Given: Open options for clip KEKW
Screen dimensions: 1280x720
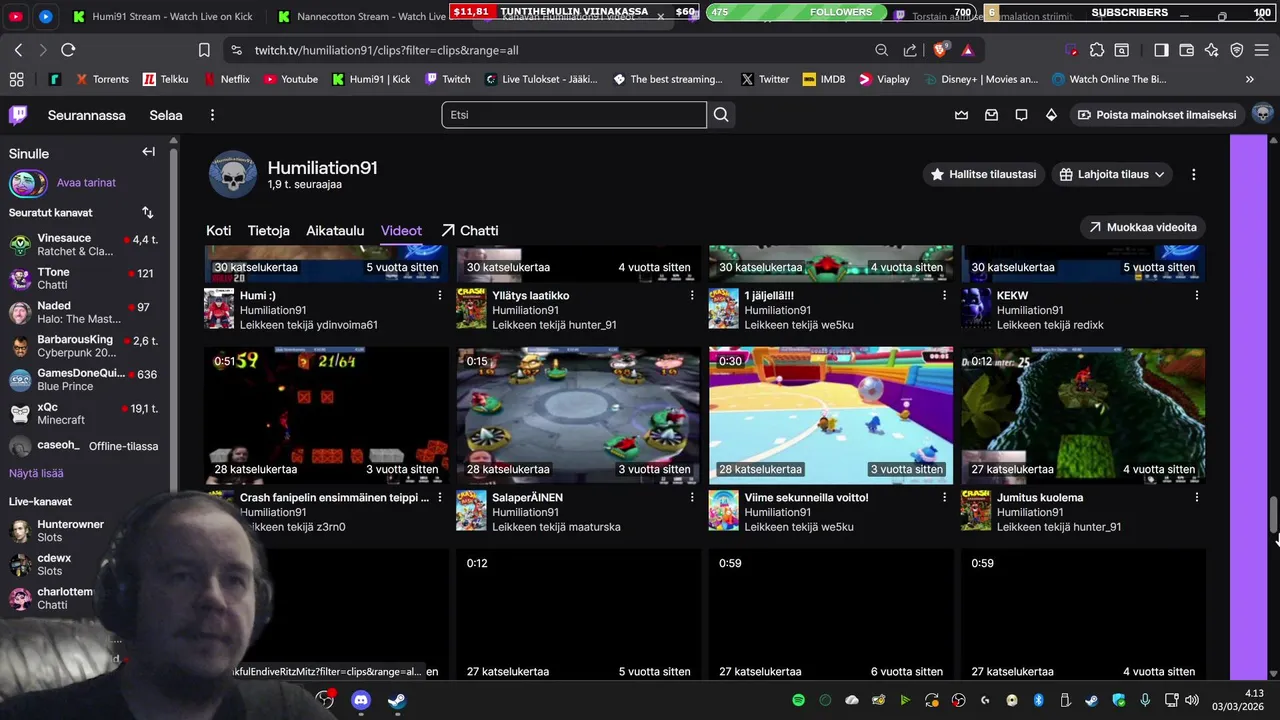Looking at the screenshot, I should (1196, 296).
